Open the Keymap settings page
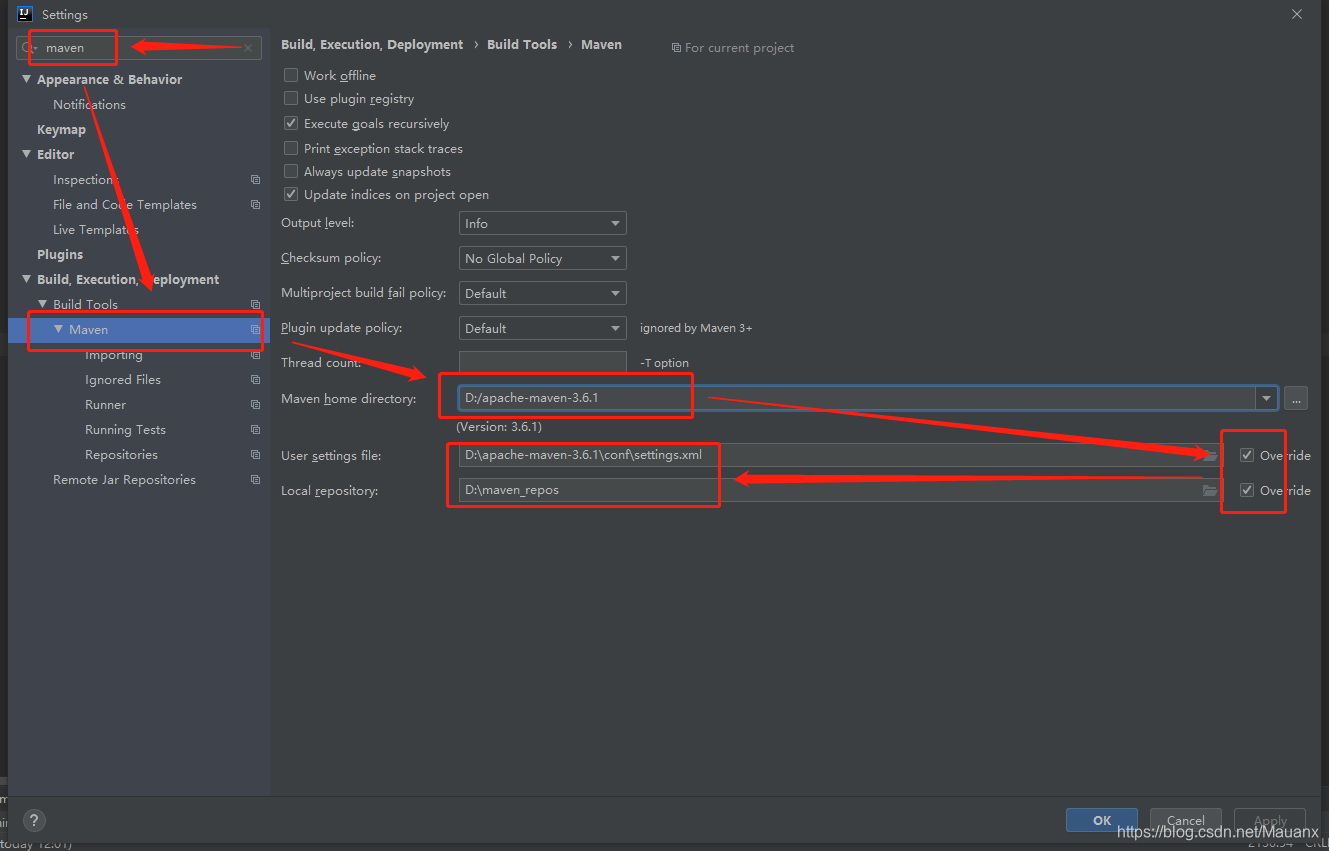The width and height of the screenshot is (1329, 851). (x=61, y=129)
